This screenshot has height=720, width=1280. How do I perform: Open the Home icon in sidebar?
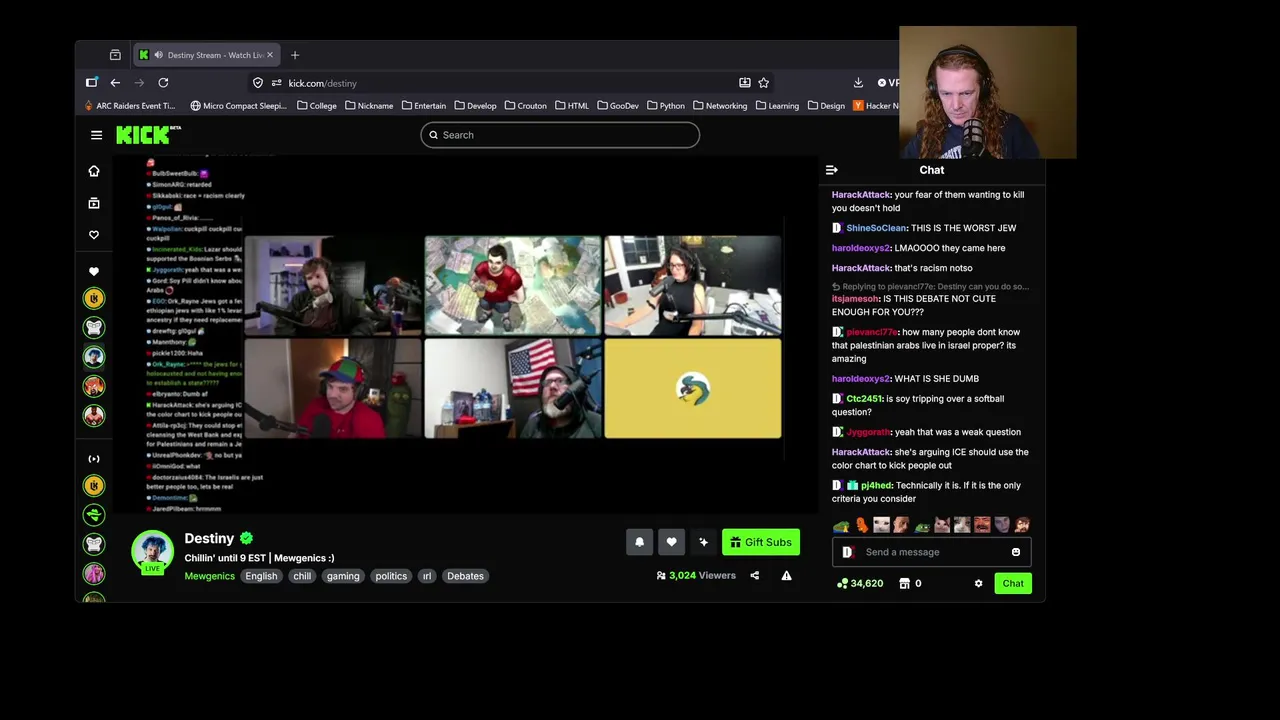(x=94, y=171)
